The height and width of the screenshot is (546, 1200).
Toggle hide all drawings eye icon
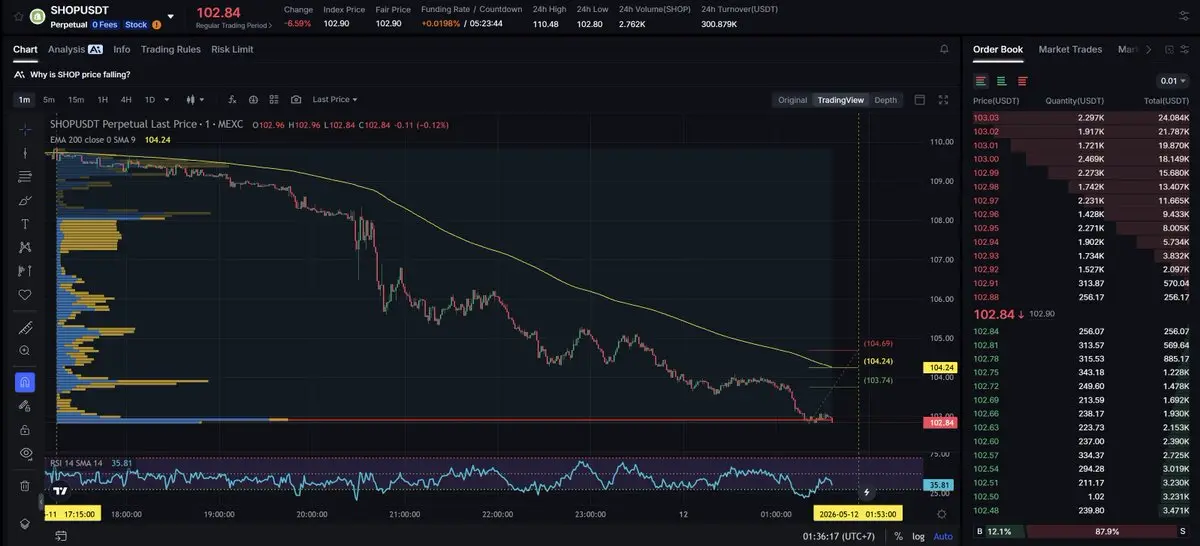click(x=25, y=453)
